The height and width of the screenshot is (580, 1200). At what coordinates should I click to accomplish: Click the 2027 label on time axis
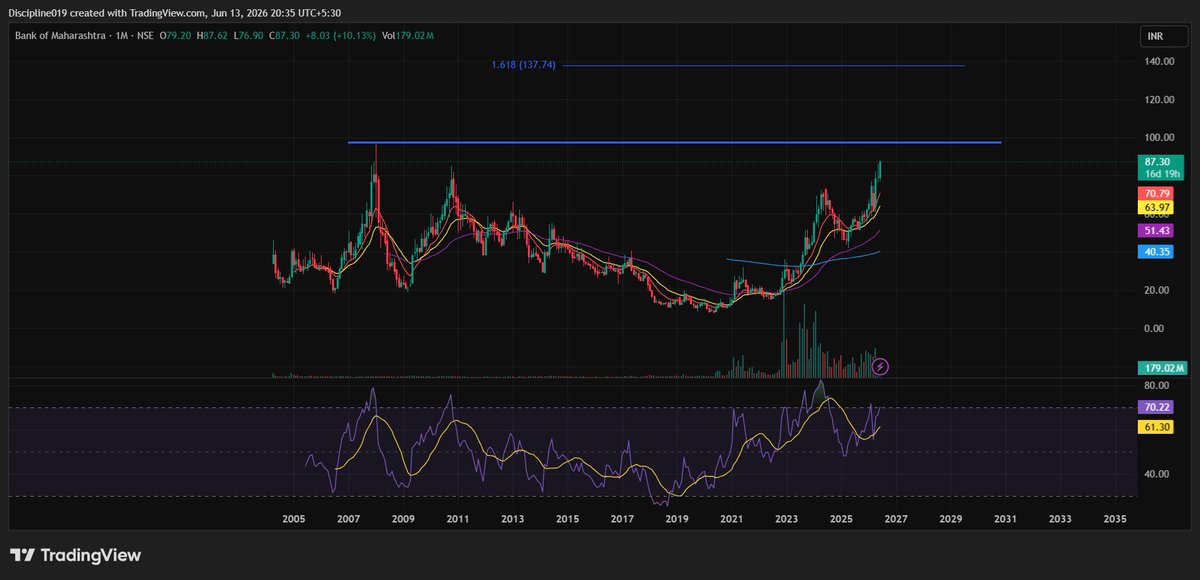click(x=896, y=519)
